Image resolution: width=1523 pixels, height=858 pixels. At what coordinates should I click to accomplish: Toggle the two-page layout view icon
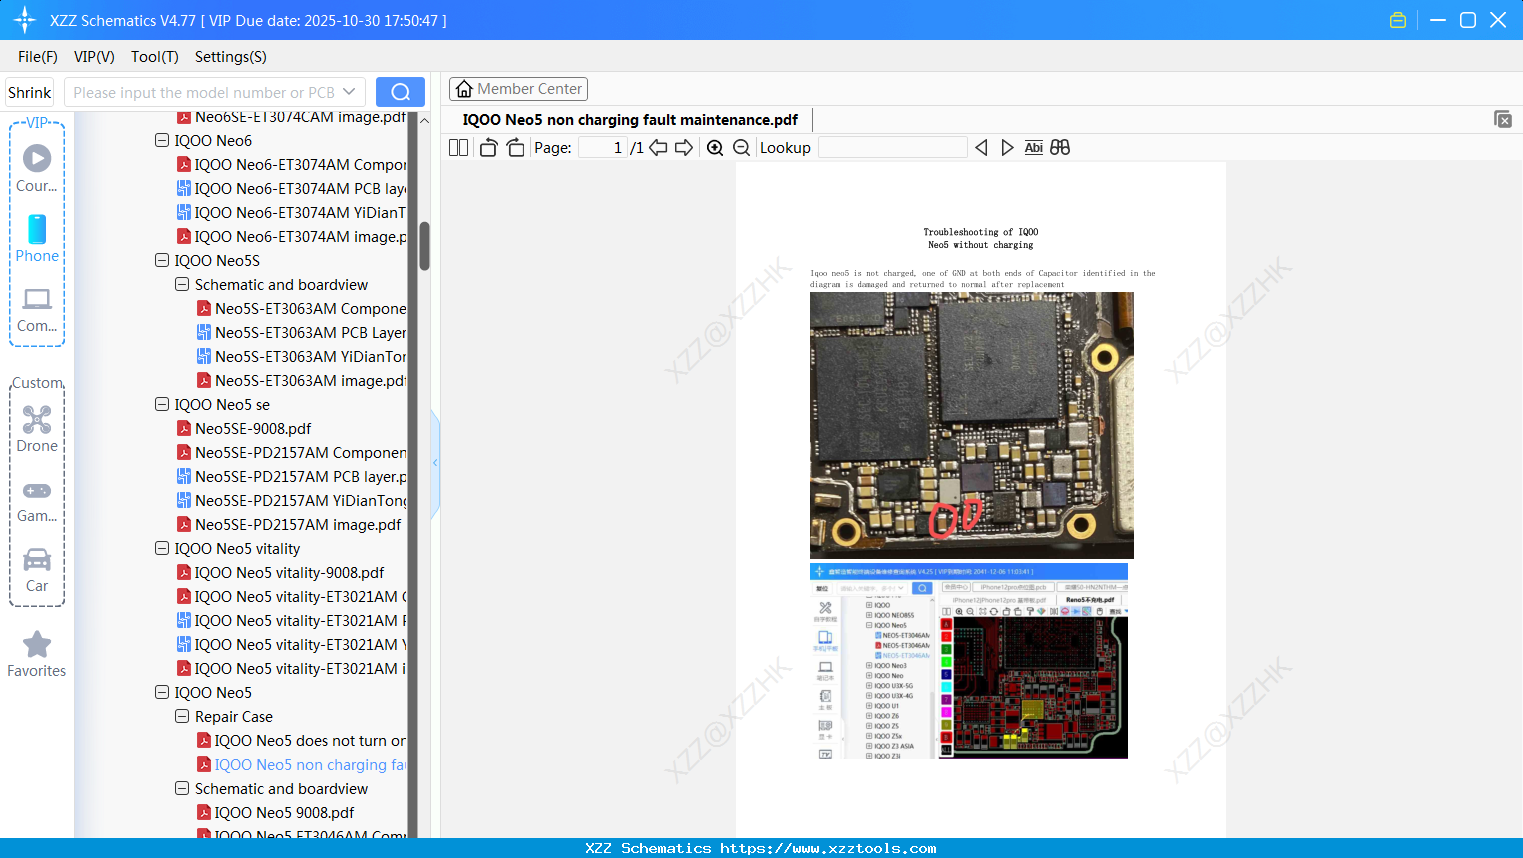pyautogui.click(x=459, y=148)
